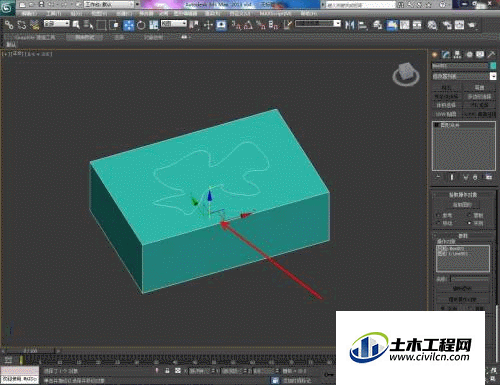The height and width of the screenshot is (385, 500).
Task: Click the Select by Name icon
Action: 88,25
